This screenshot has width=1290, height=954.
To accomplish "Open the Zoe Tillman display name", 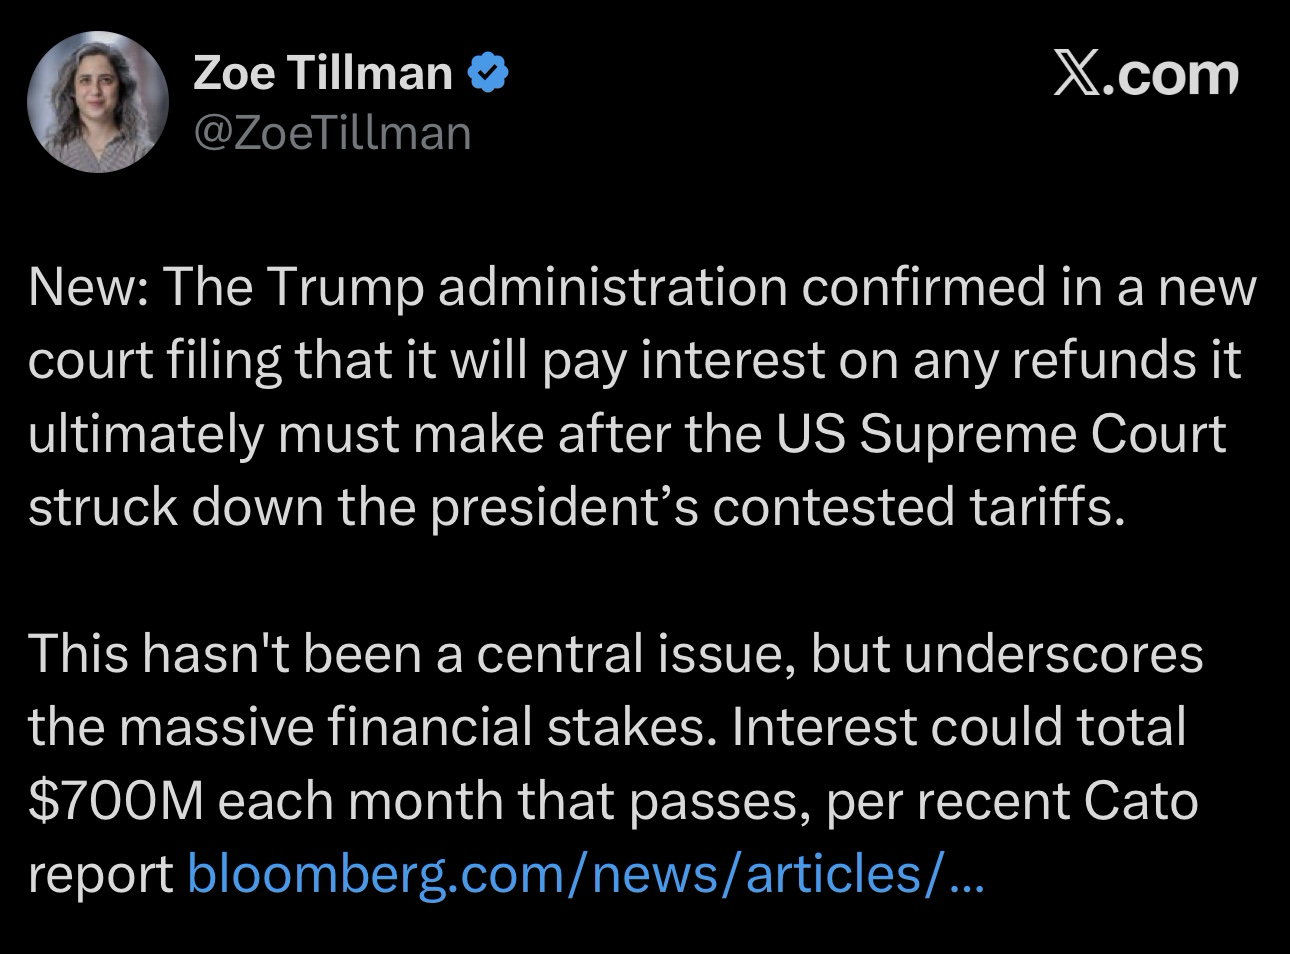I will [322, 73].
